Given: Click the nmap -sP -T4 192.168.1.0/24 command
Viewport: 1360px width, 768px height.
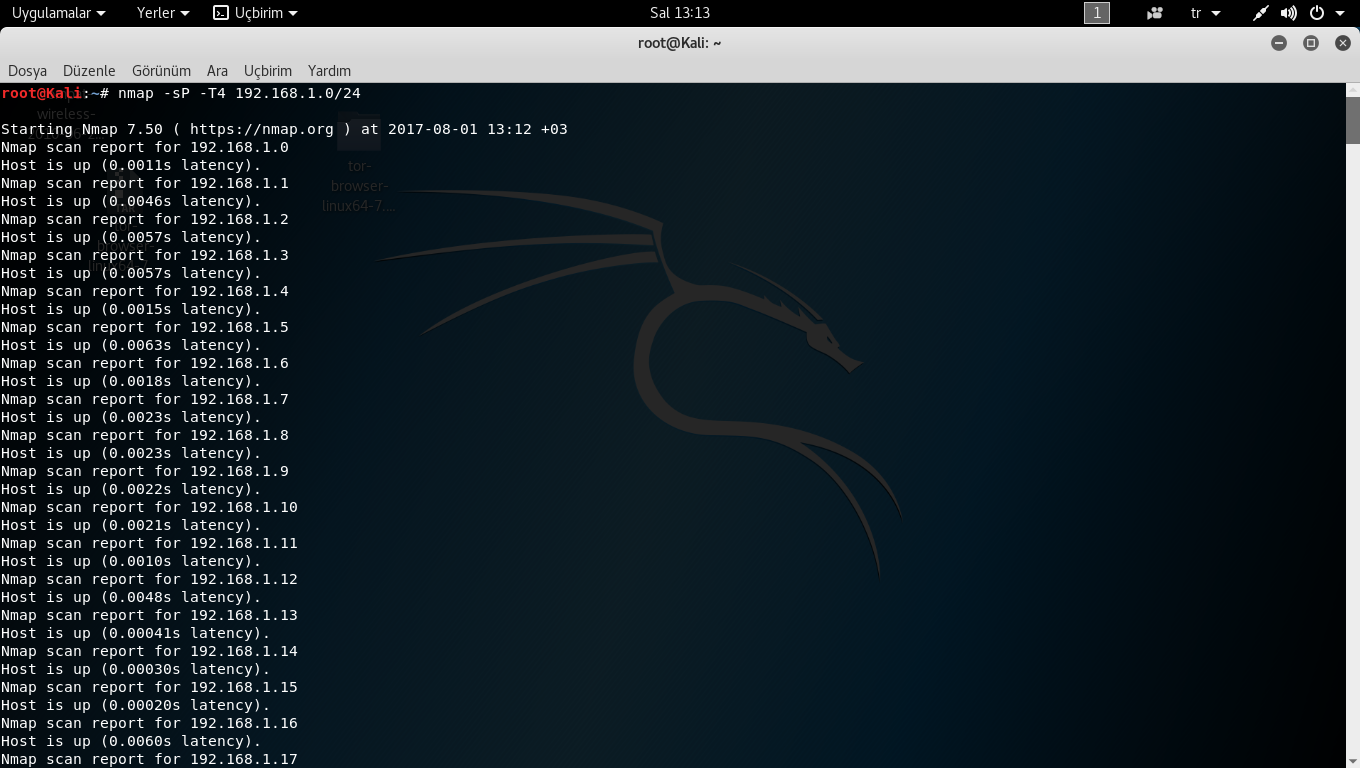Looking at the screenshot, I should click(239, 93).
